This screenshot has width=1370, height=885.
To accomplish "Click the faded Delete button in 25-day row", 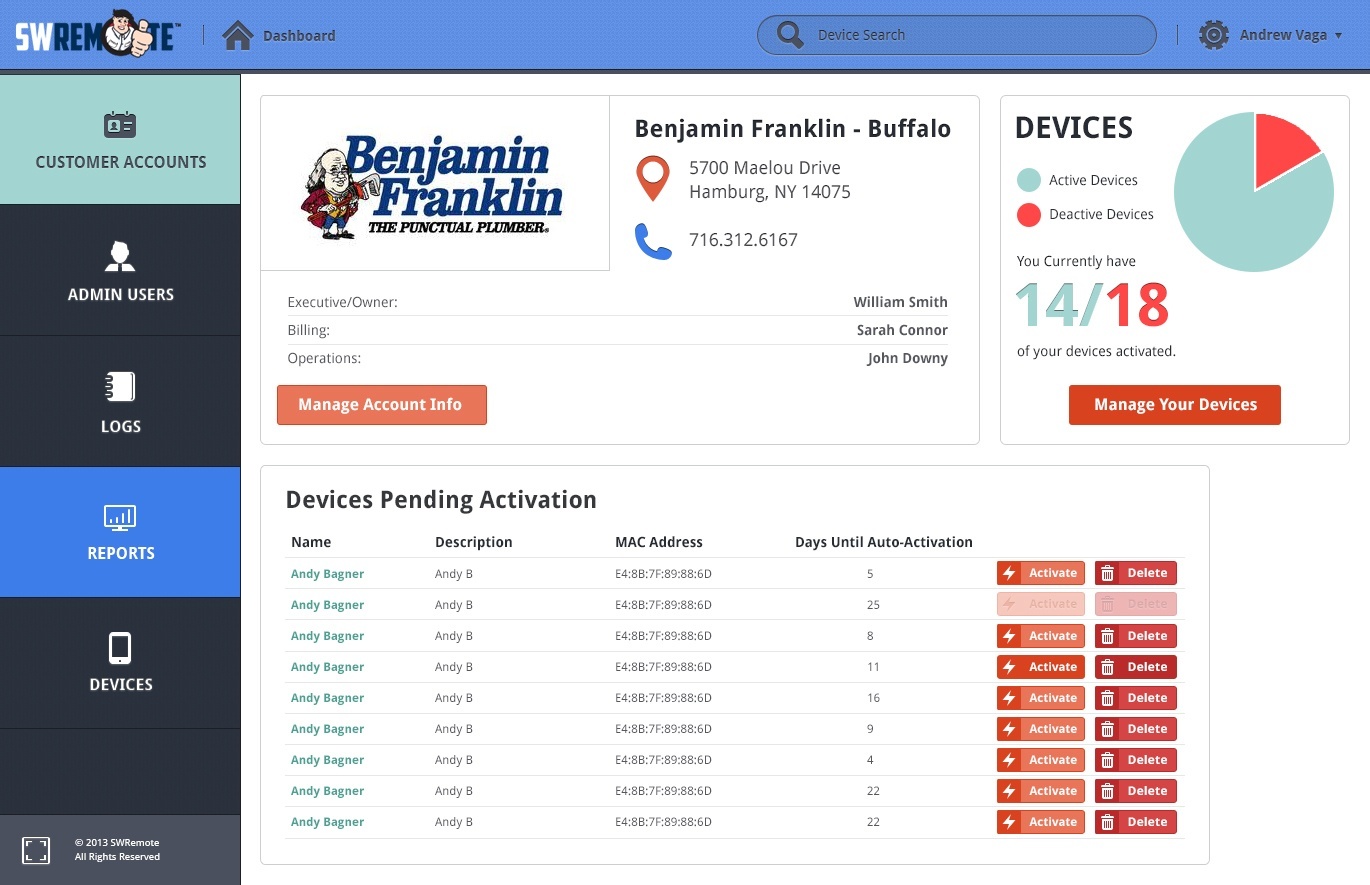I will [x=1136, y=604].
